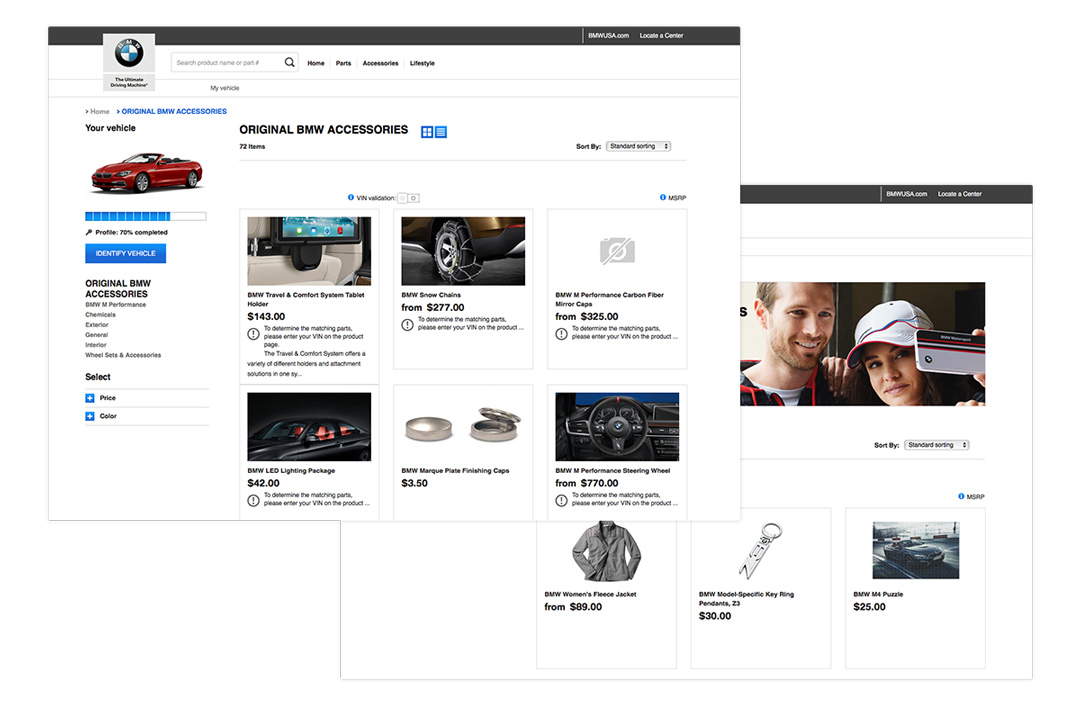Screen dimensions: 1080x720
Task: Click the warning icon in Steering Wheel card
Action: pos(561,501)
